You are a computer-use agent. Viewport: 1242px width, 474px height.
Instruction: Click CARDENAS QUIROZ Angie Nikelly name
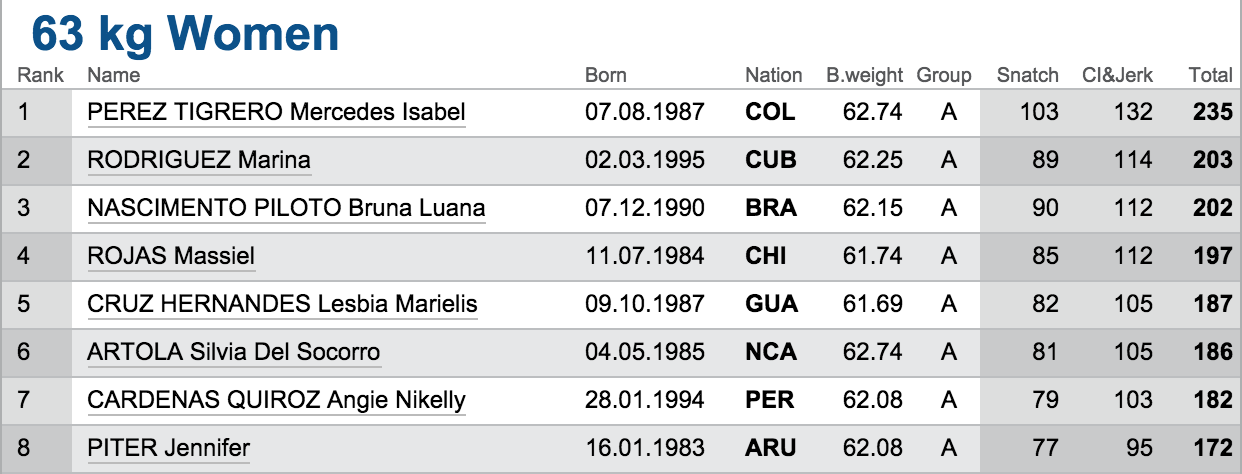coord(277,400)
